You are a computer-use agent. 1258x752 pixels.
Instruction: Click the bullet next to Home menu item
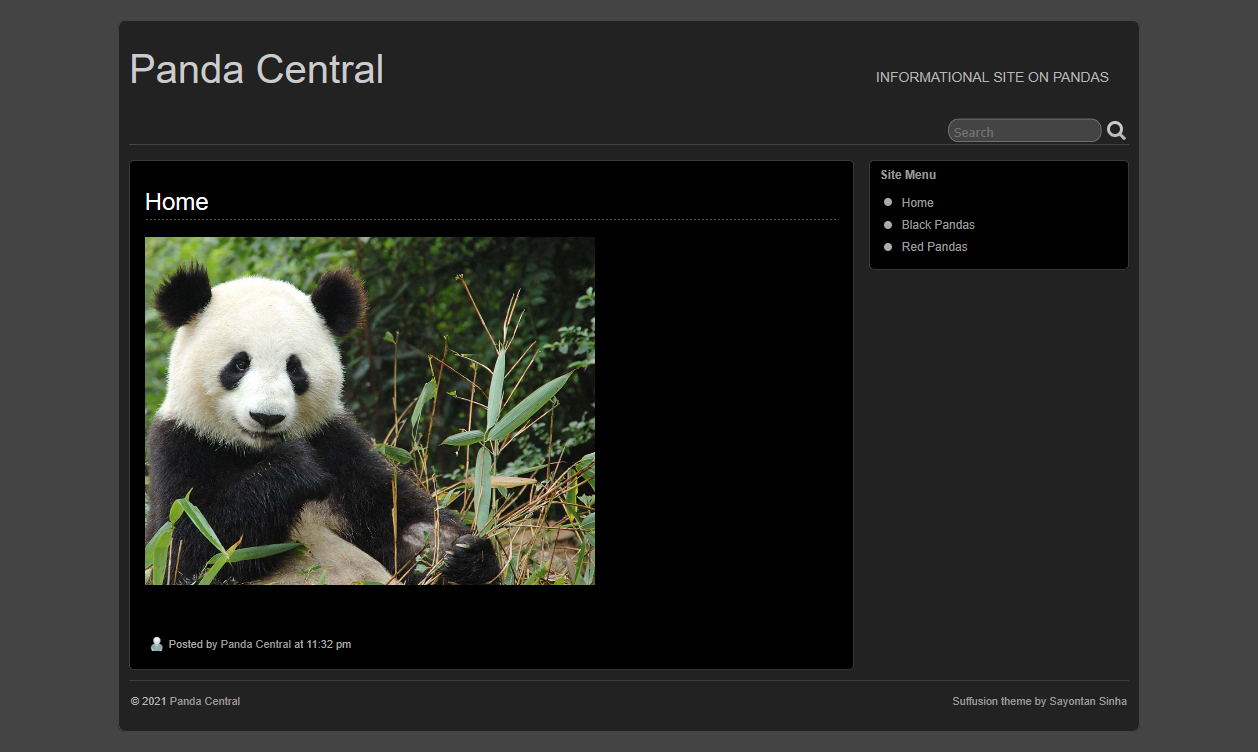pos(888,202)
